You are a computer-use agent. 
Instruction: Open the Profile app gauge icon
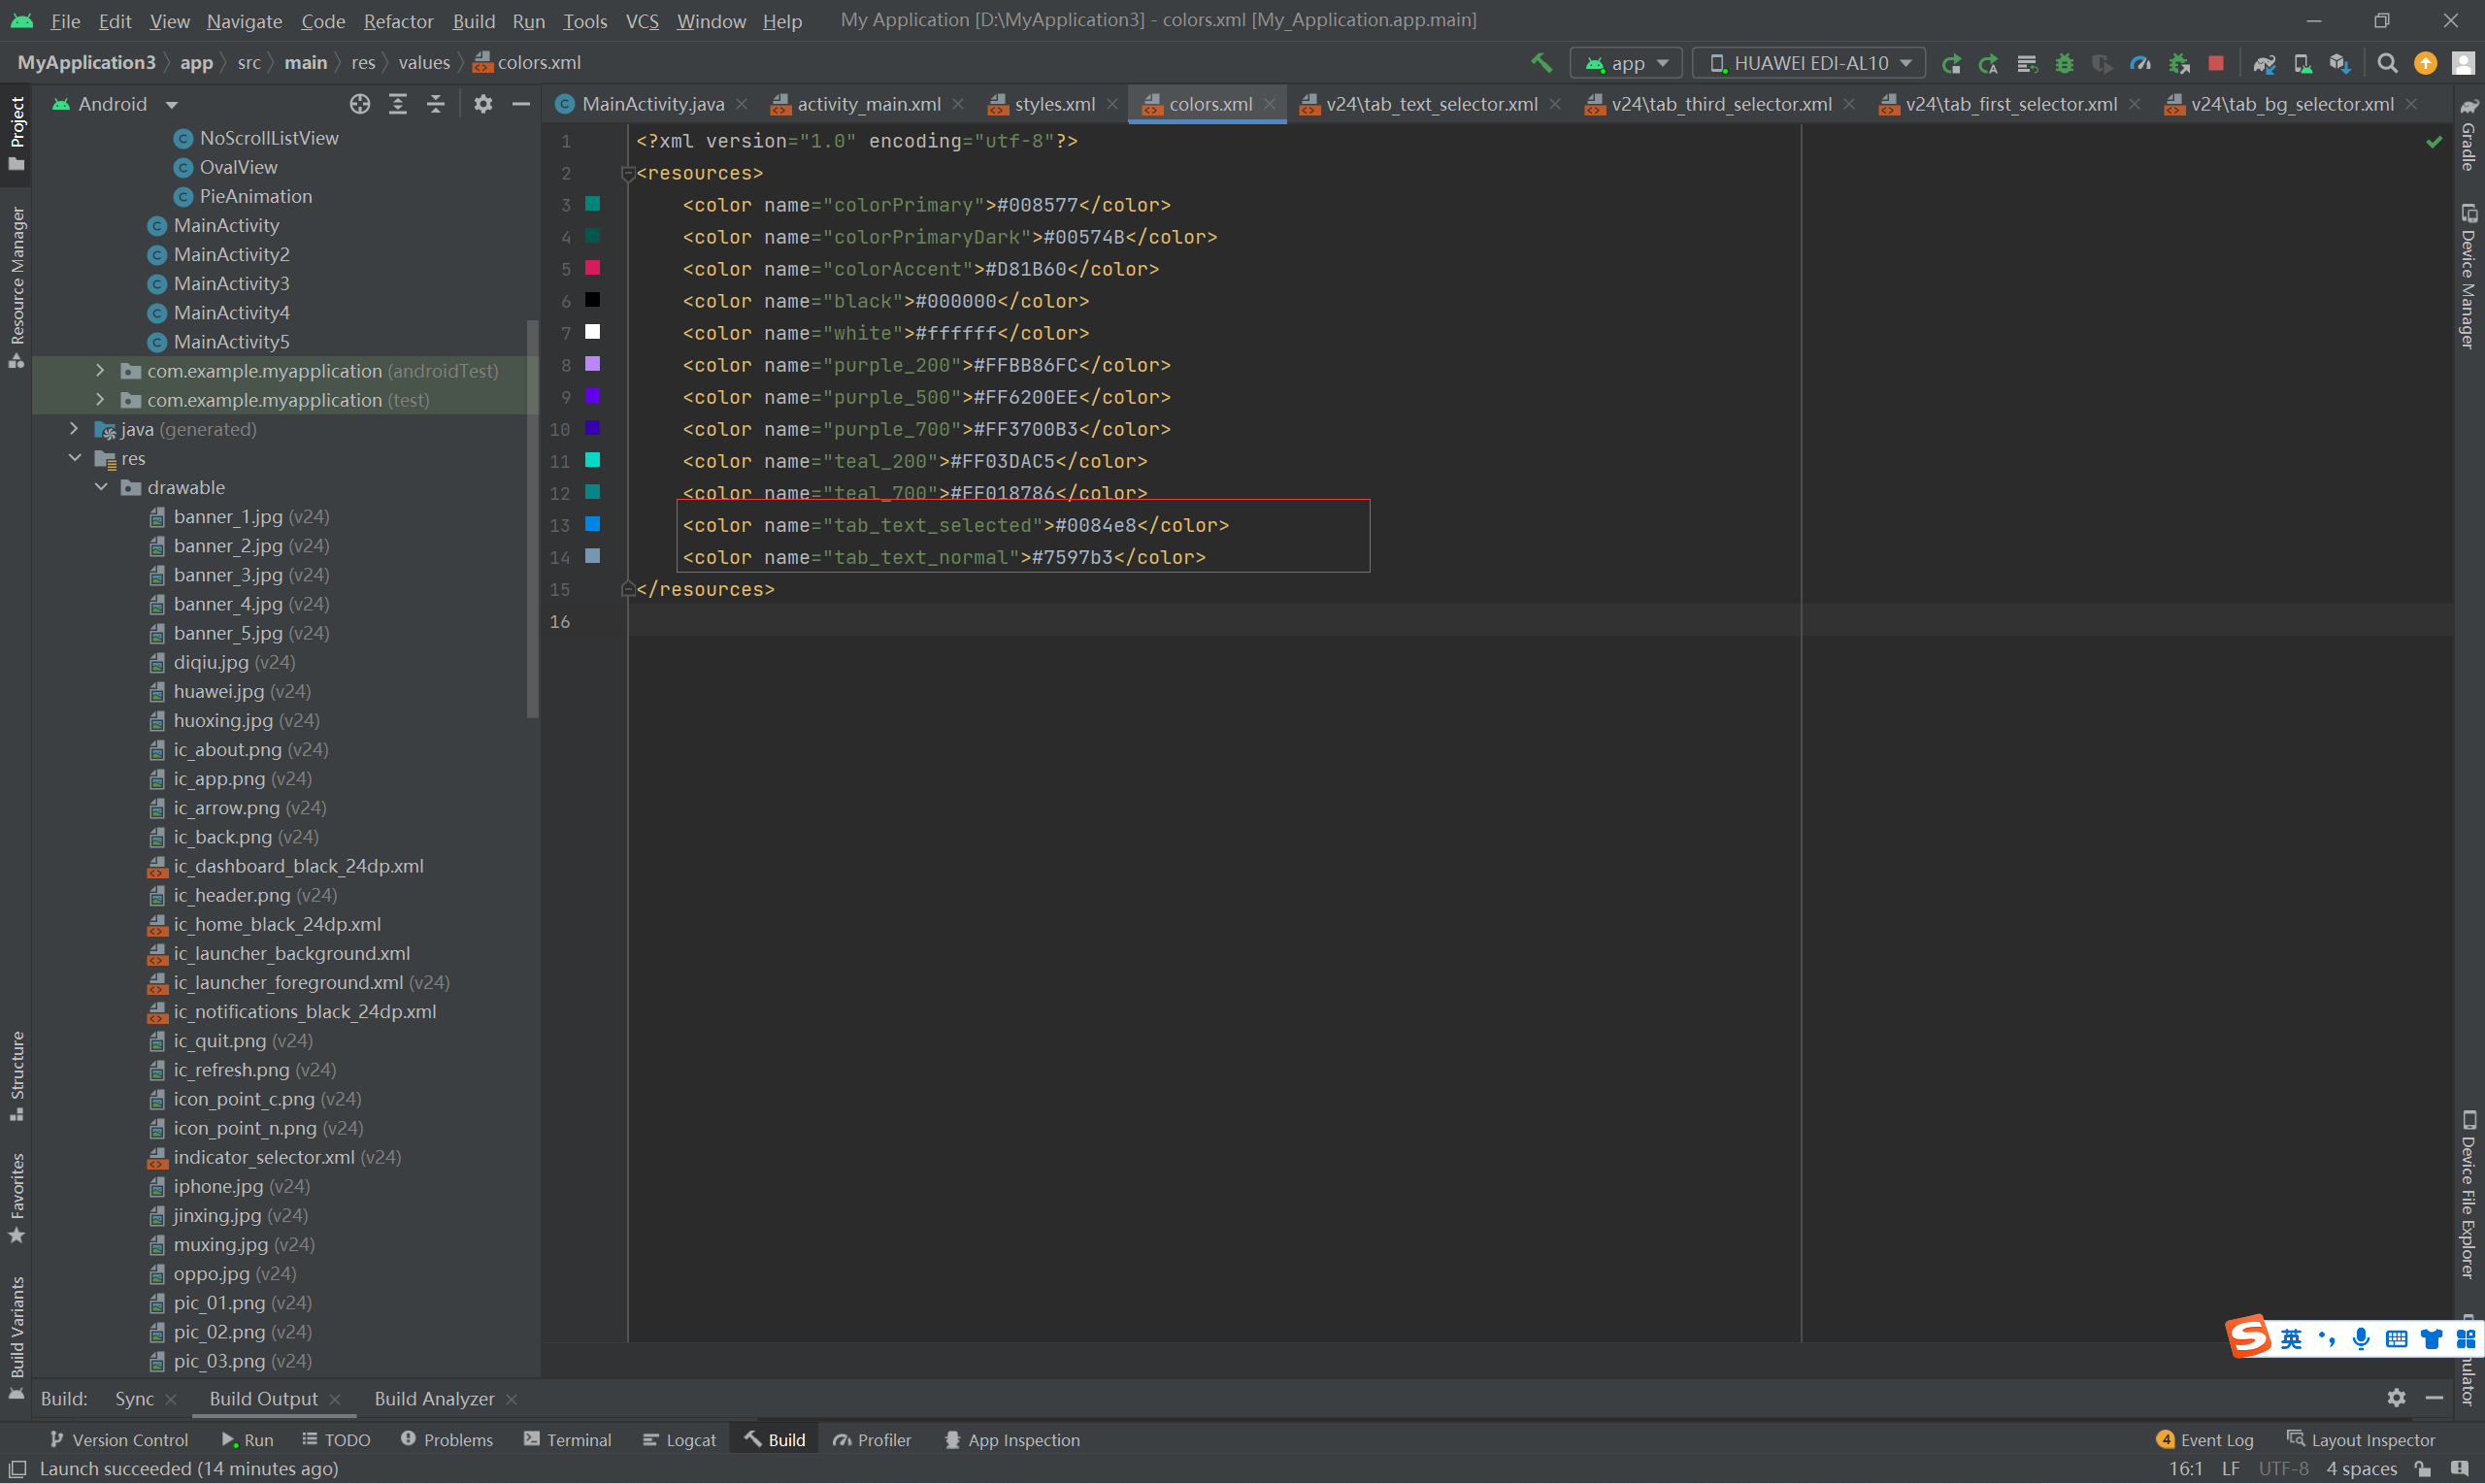click(x=2140, y=63)
